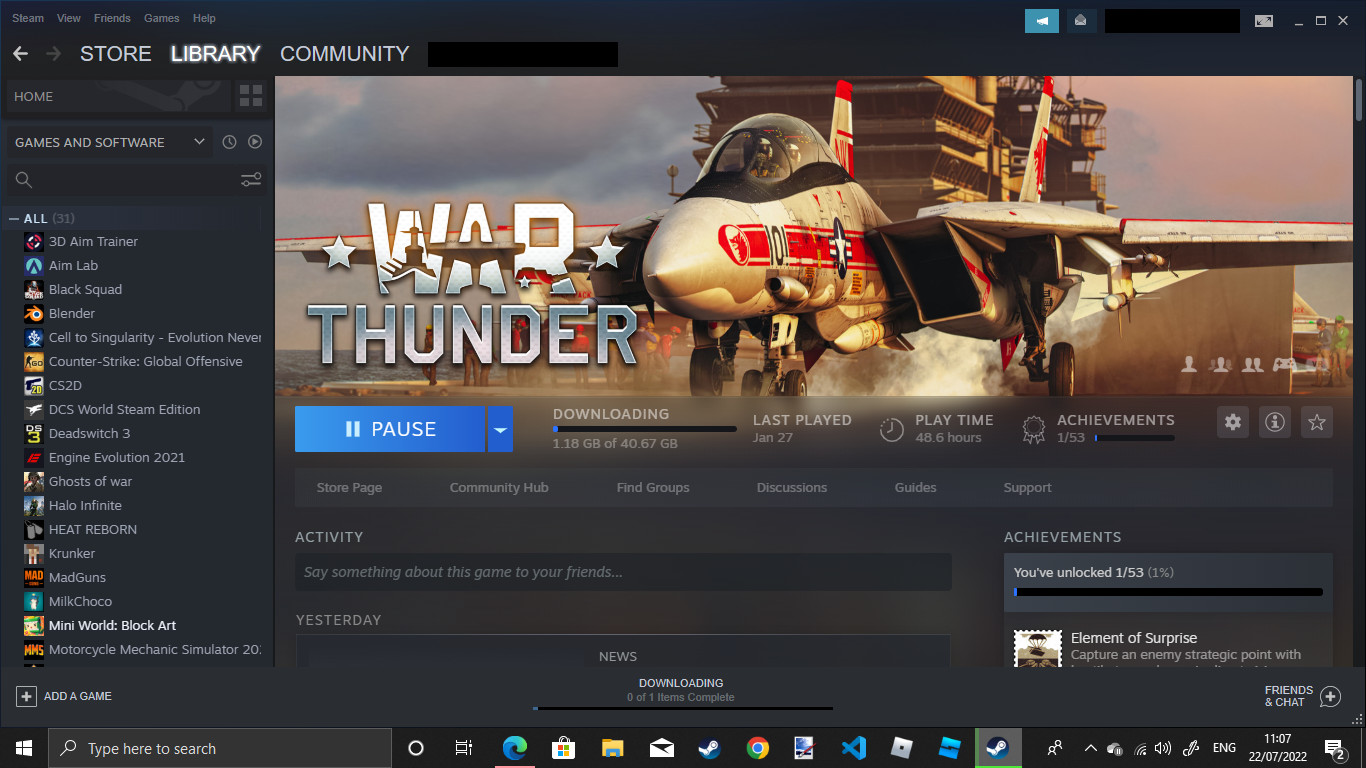Add War Thunder to favorites star
This screenshot has width=1366, height=768.
click(1317, 422)
